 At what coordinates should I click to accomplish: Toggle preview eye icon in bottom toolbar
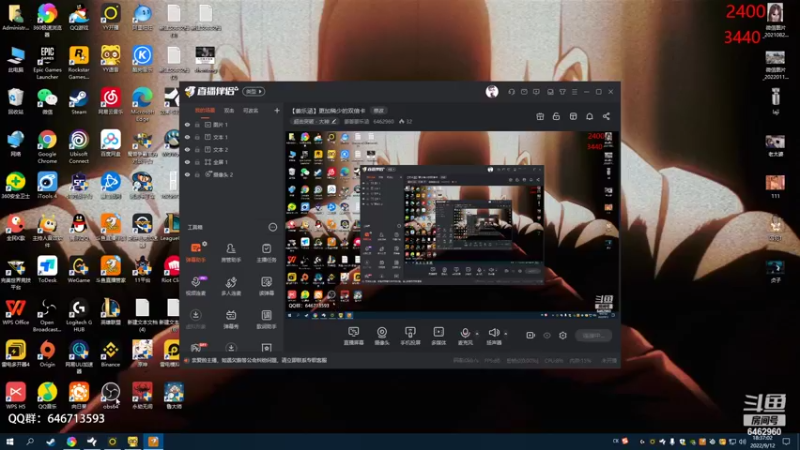[547, 335]
